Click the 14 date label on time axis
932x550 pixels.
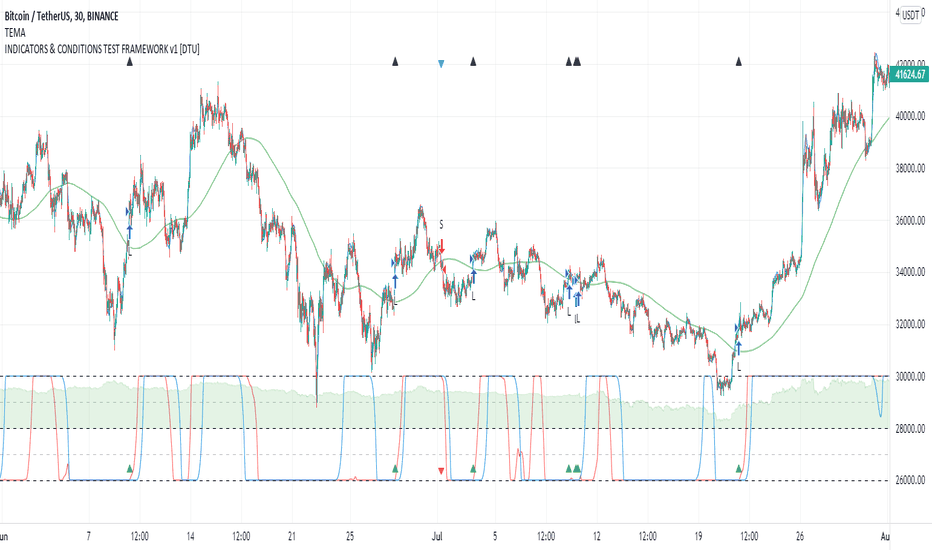190,536
